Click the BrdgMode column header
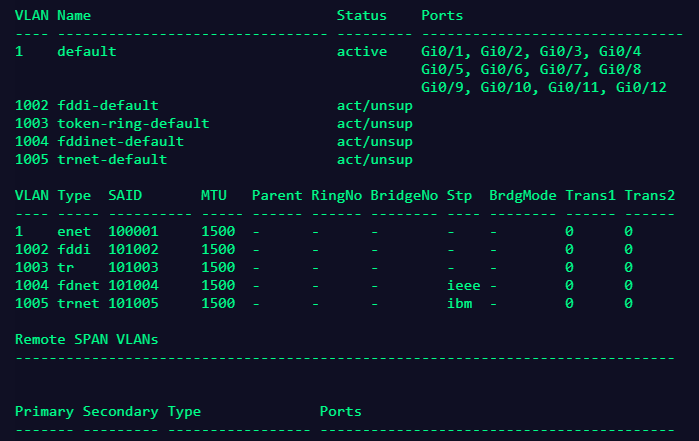 [522, 195]
